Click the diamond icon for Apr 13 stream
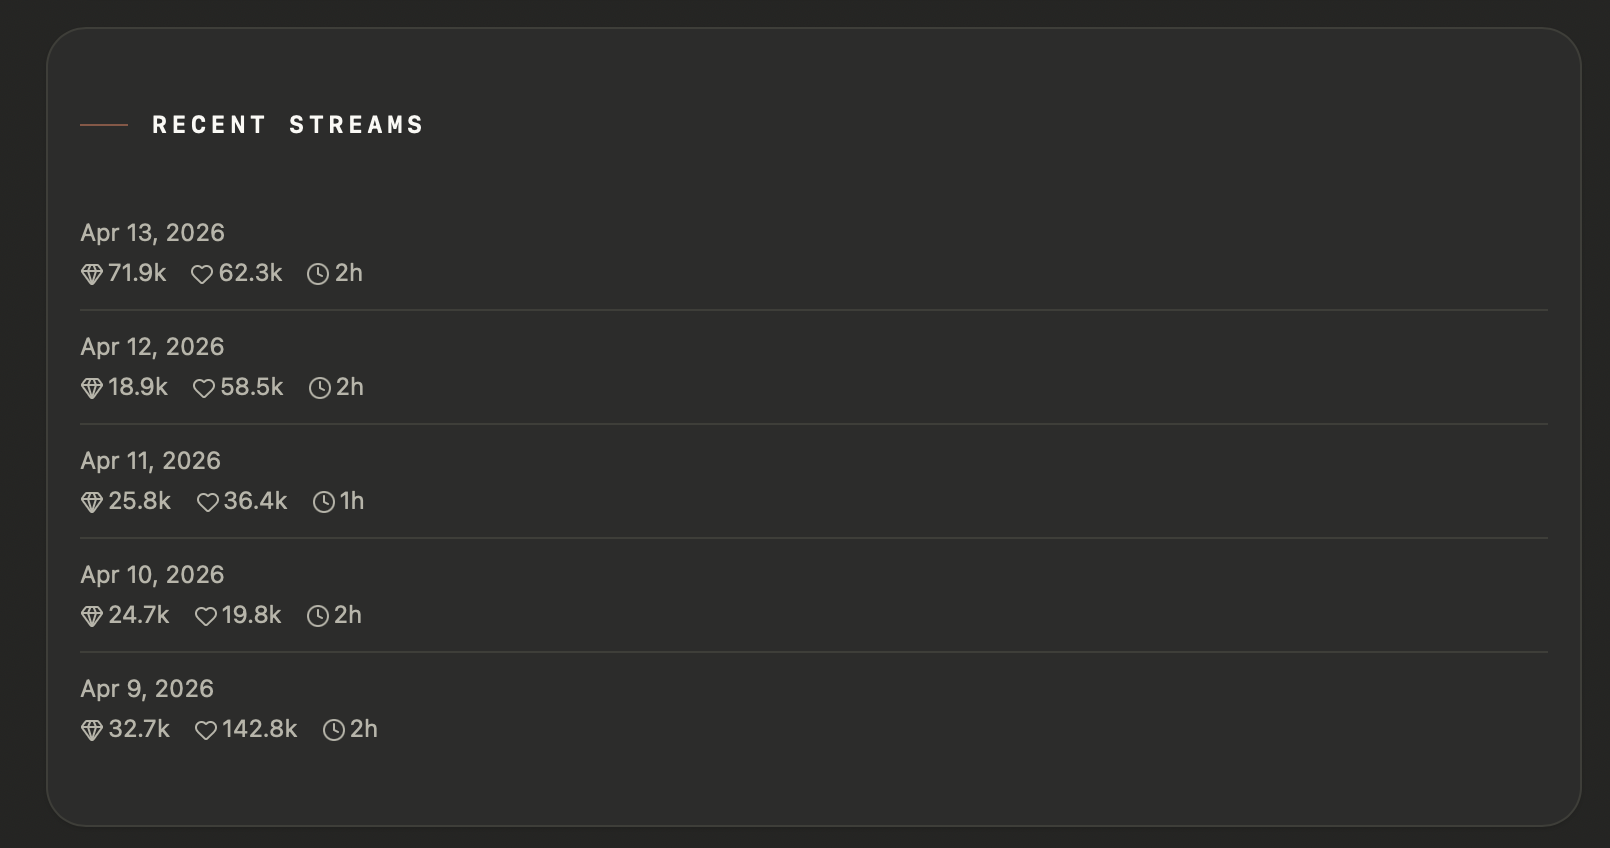Image resolution: width=1610 pixels, height=848 pixels. (x=92, y=274)
